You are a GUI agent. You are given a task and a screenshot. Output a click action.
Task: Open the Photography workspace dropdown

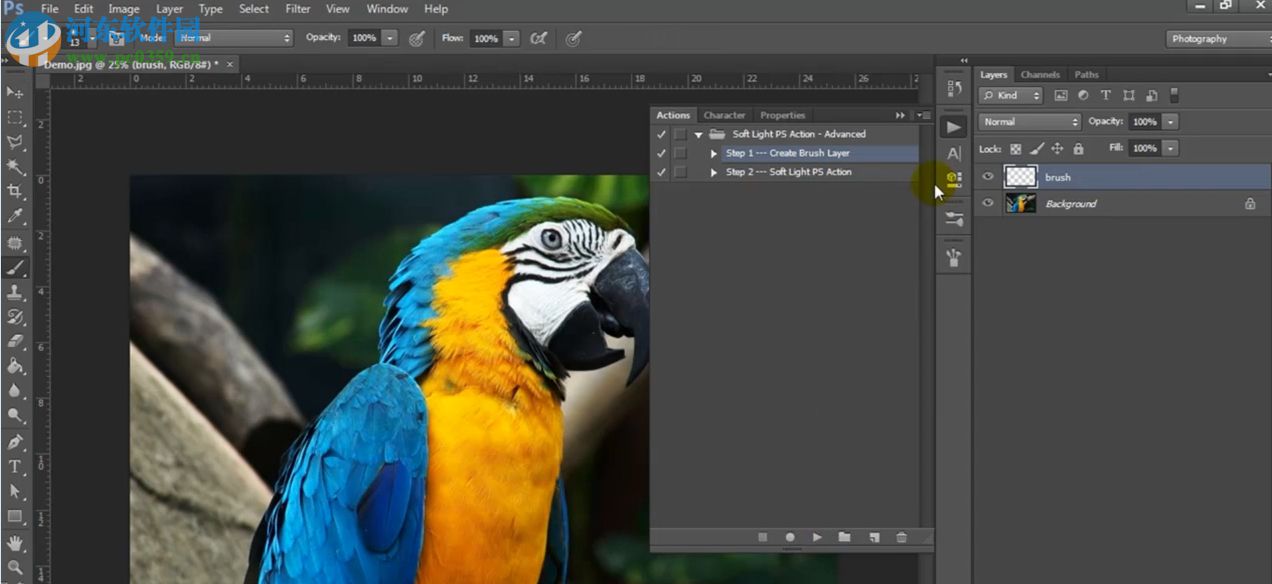click(x=1217, y=39)
